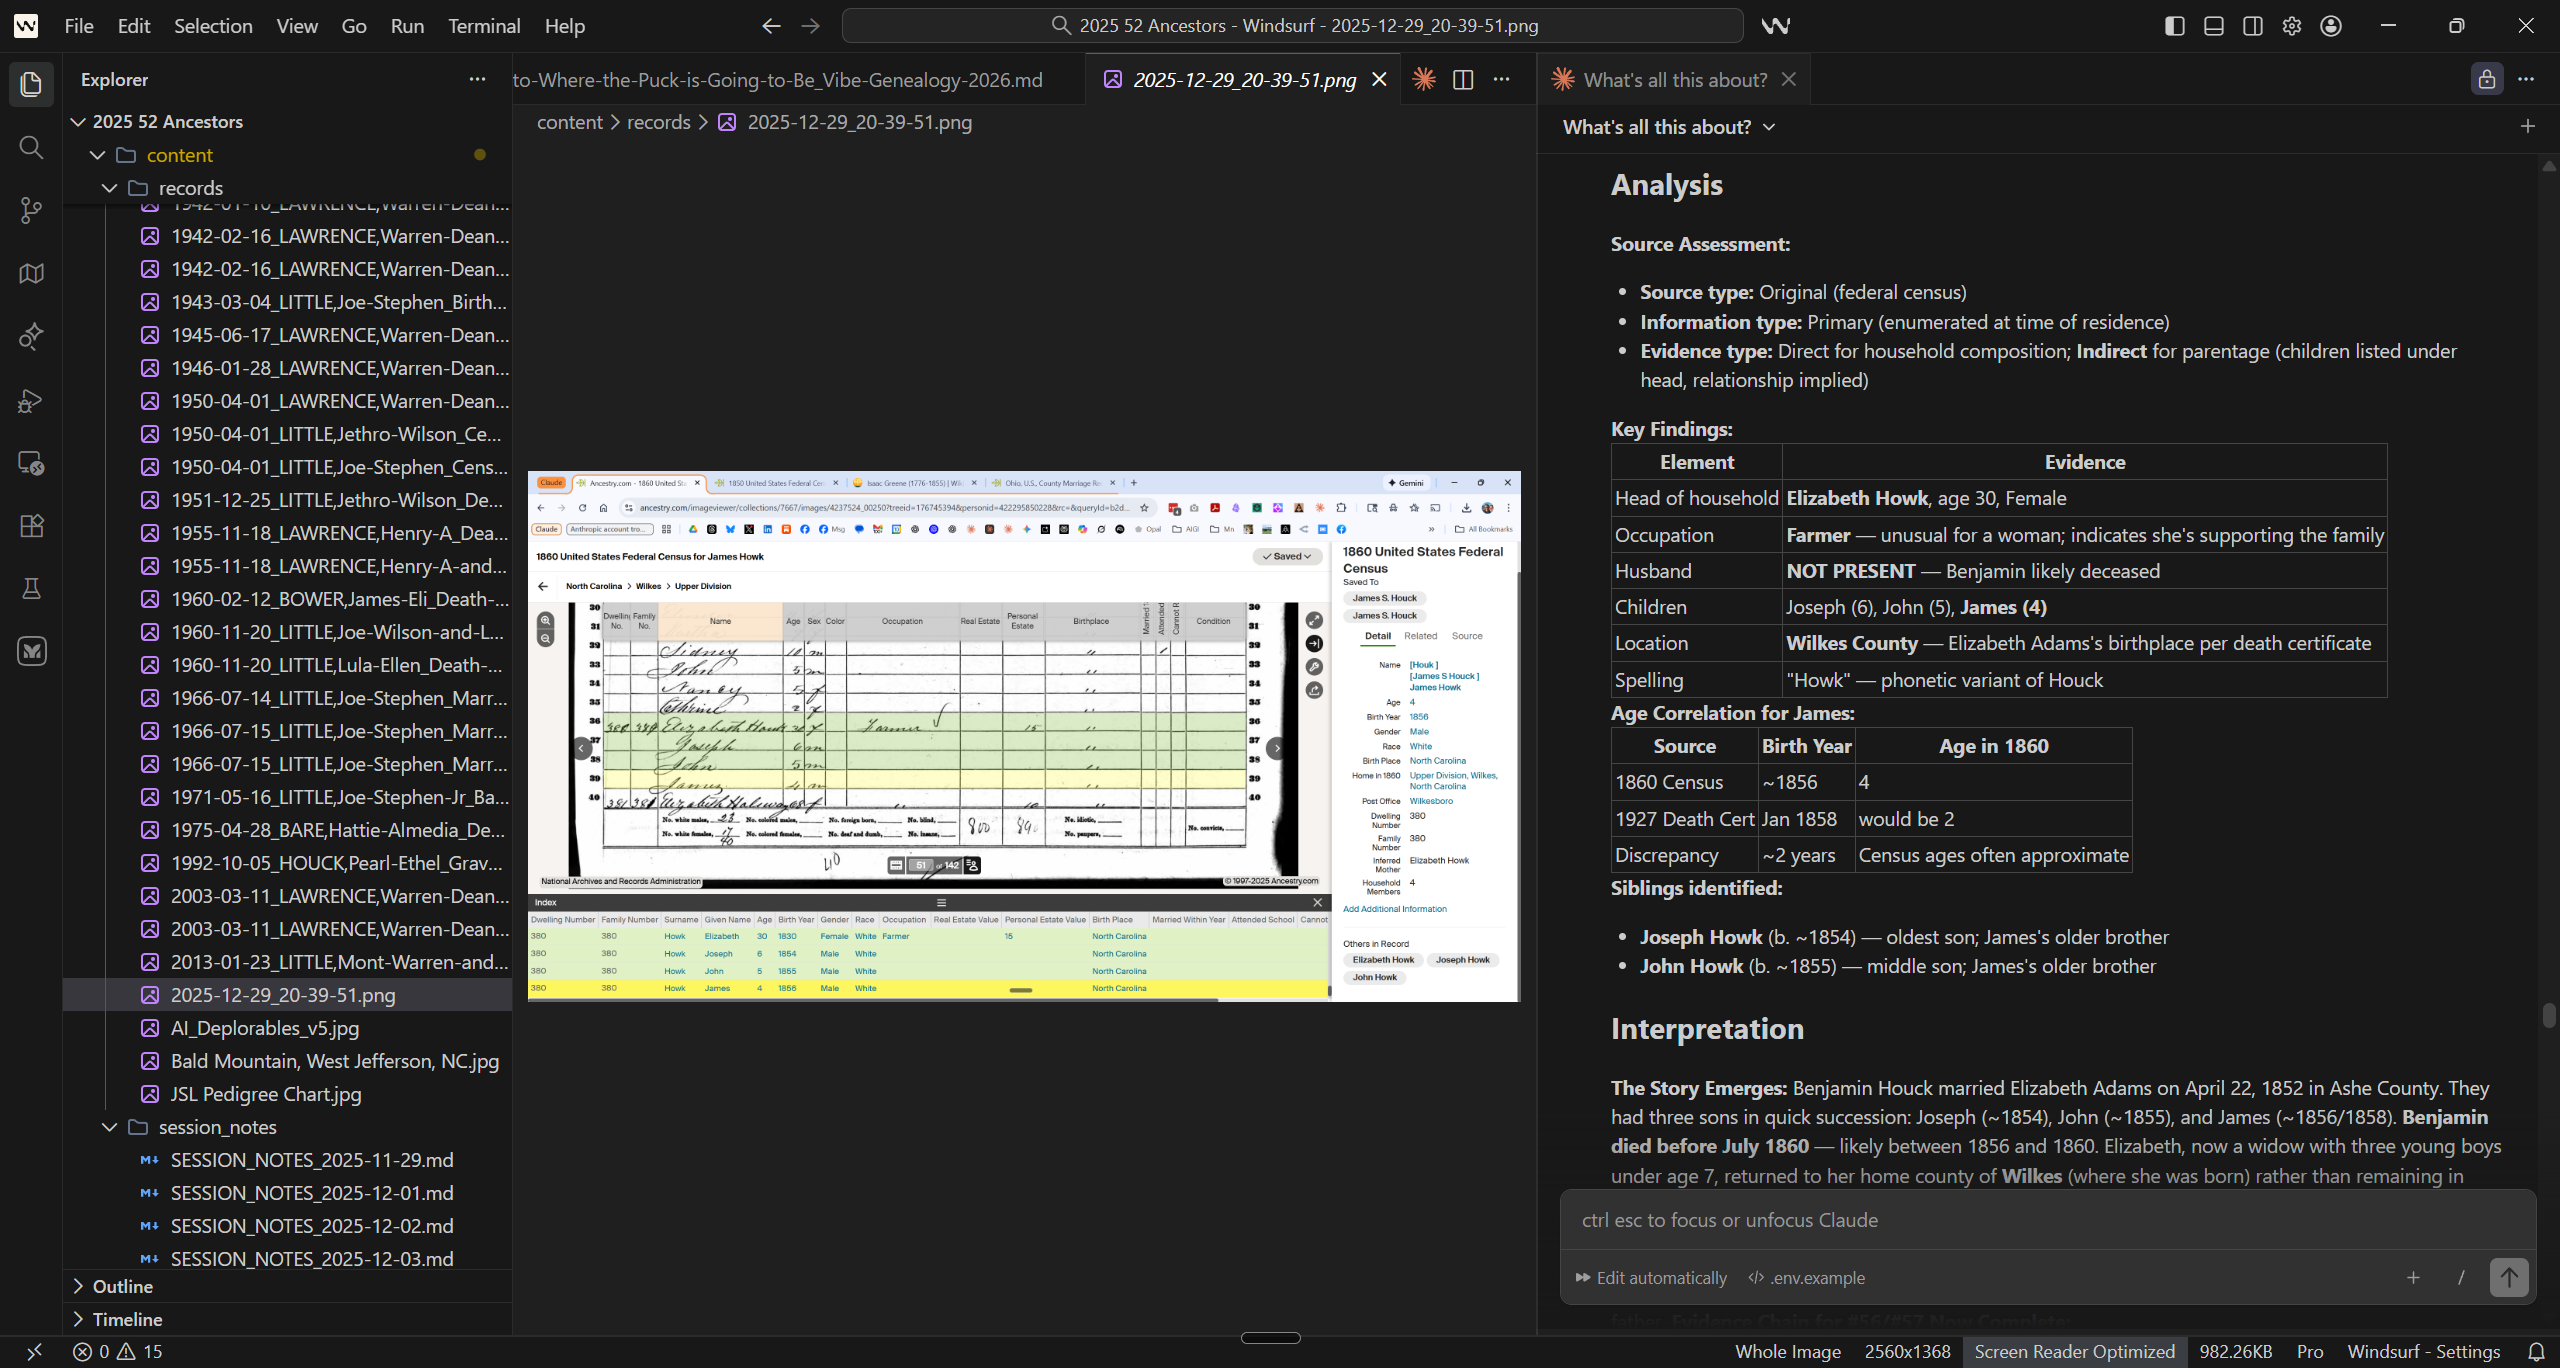Click the chat panel vertical scrollbar thumb

[2548, 1015]
